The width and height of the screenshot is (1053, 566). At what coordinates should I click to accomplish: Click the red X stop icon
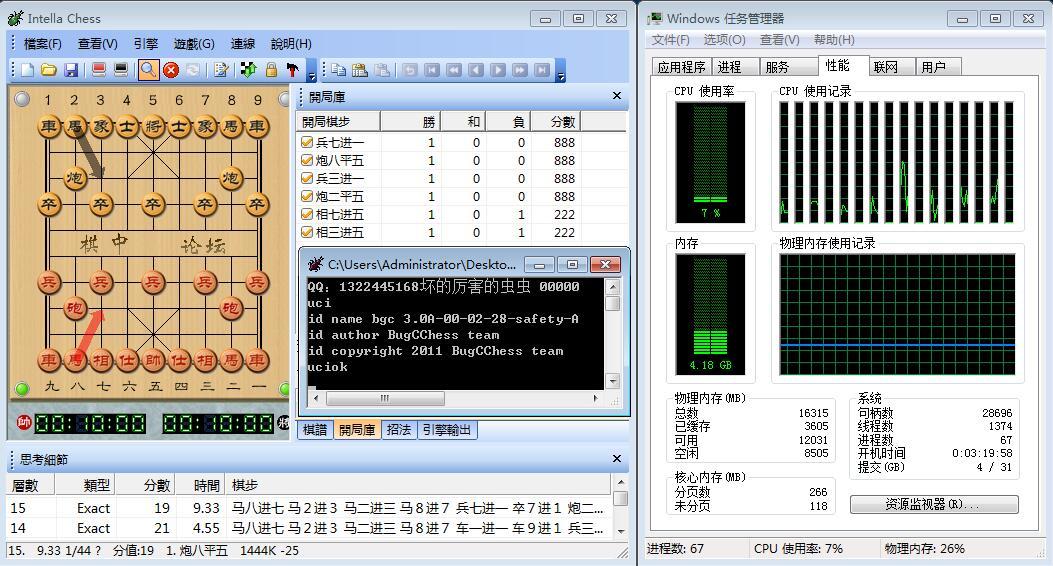[171, 70]
